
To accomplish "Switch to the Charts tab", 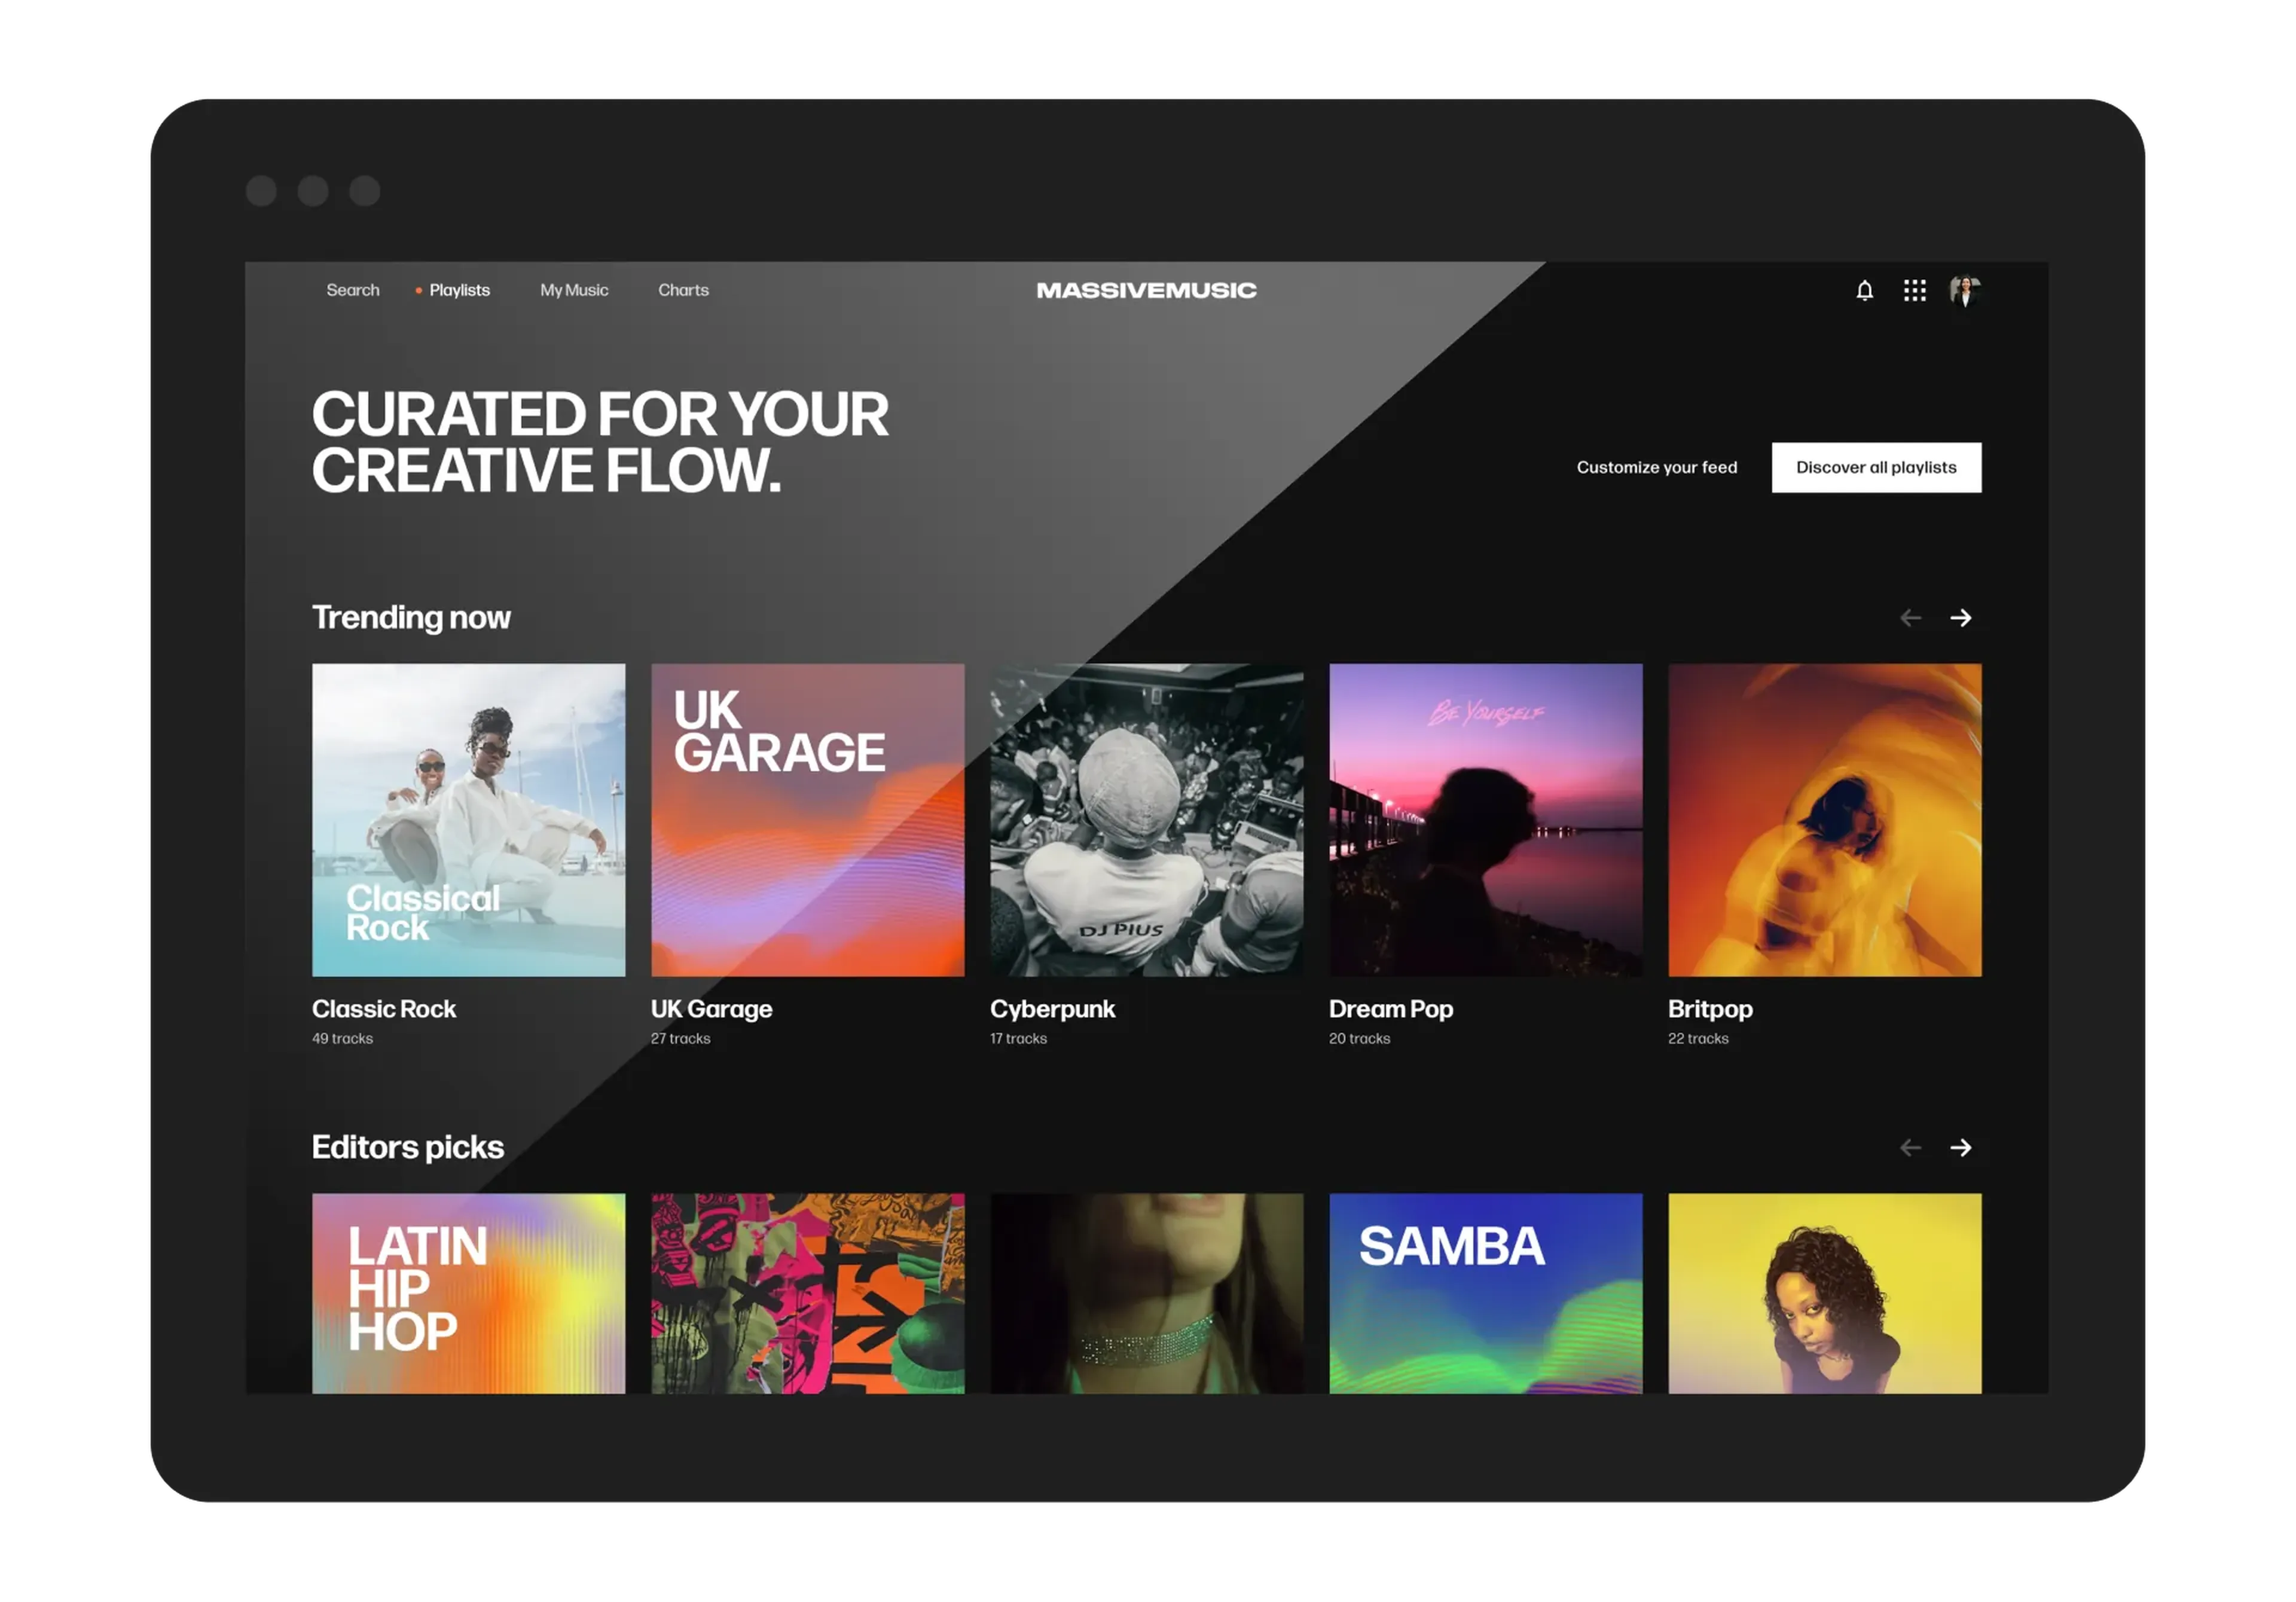I will click(683, 290).
